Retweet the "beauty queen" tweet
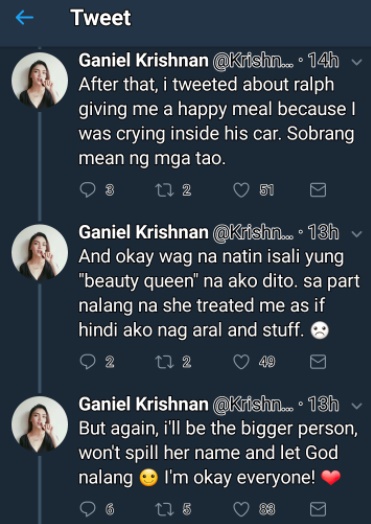This screenshot has width=371, height=524. (164, 362)
